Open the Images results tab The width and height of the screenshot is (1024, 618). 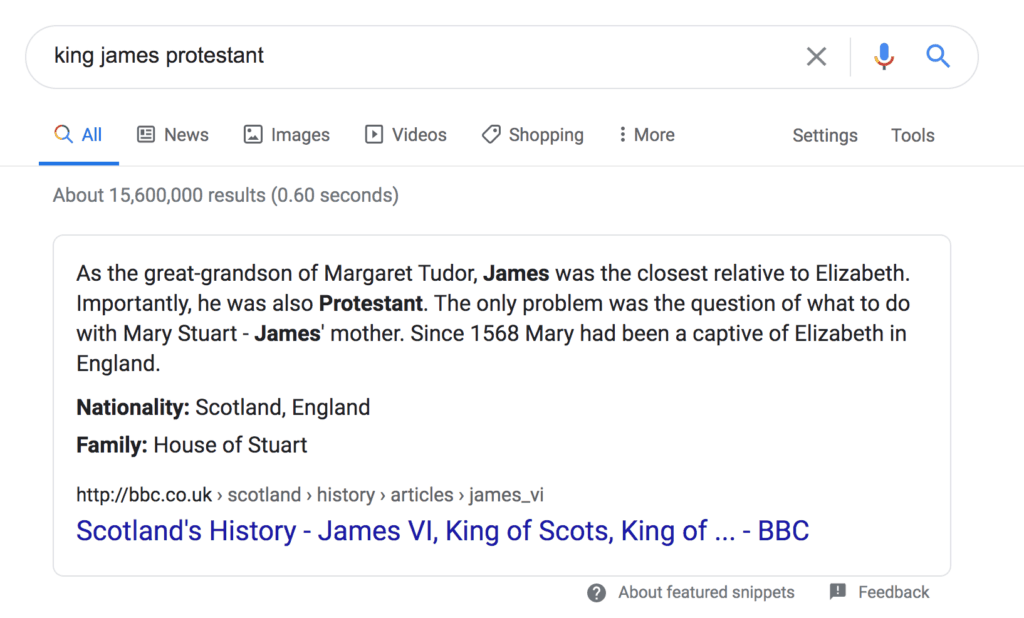[286, 135]
